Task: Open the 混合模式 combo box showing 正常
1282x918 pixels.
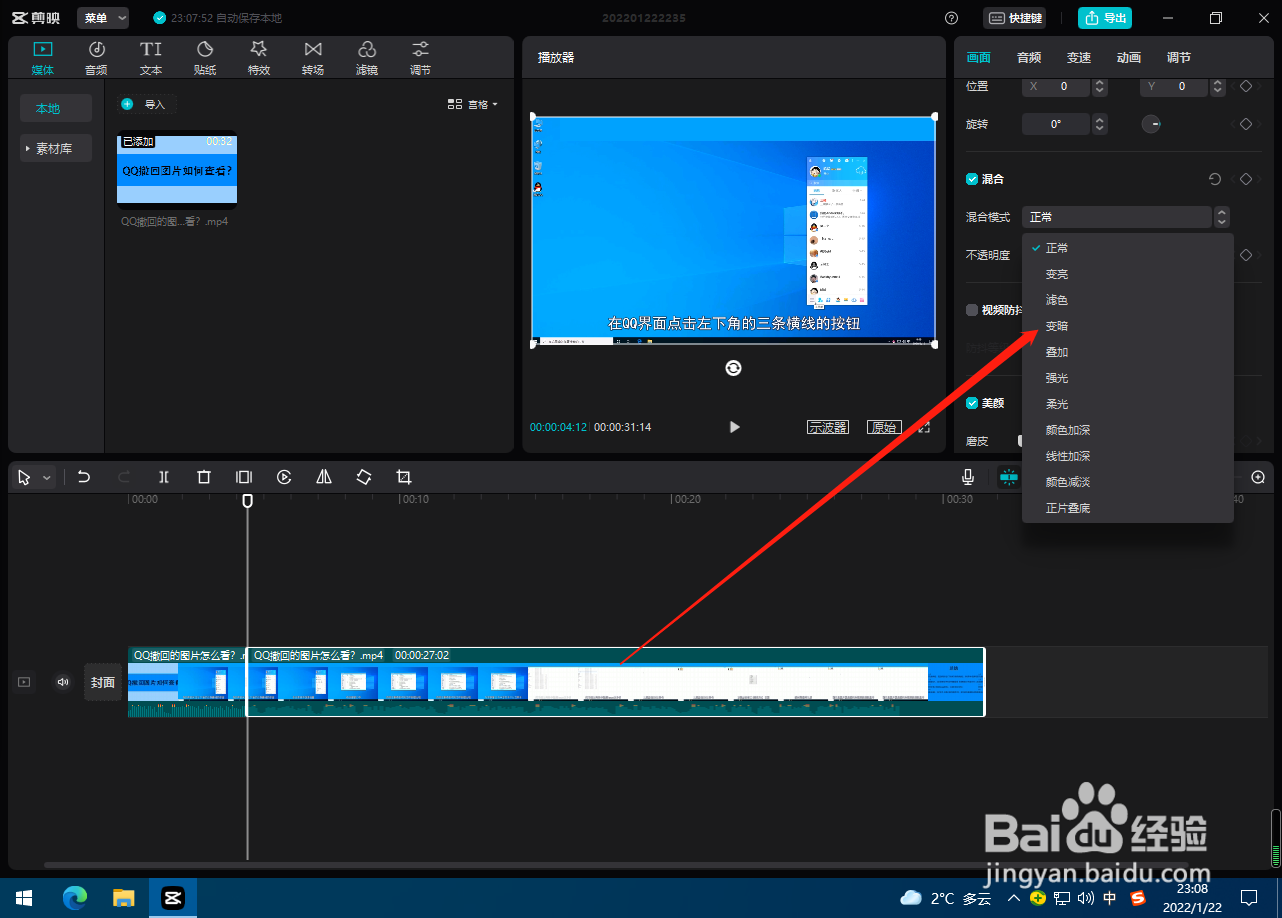Action: pyautogui.click(x=1117, y=217)
